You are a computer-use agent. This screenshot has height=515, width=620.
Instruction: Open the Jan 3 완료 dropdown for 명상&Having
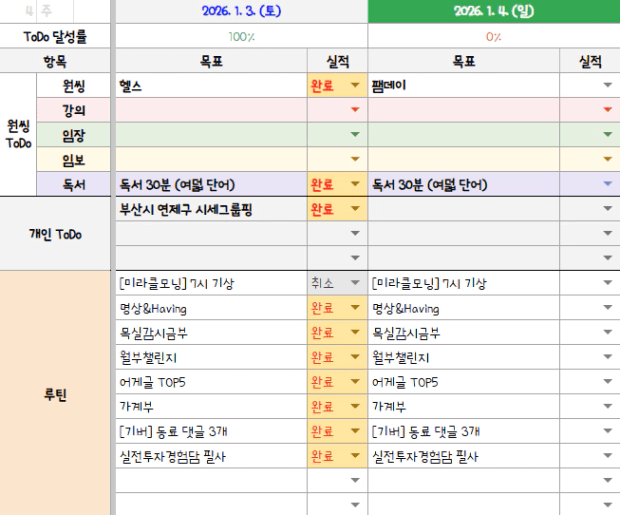(355, 307)
